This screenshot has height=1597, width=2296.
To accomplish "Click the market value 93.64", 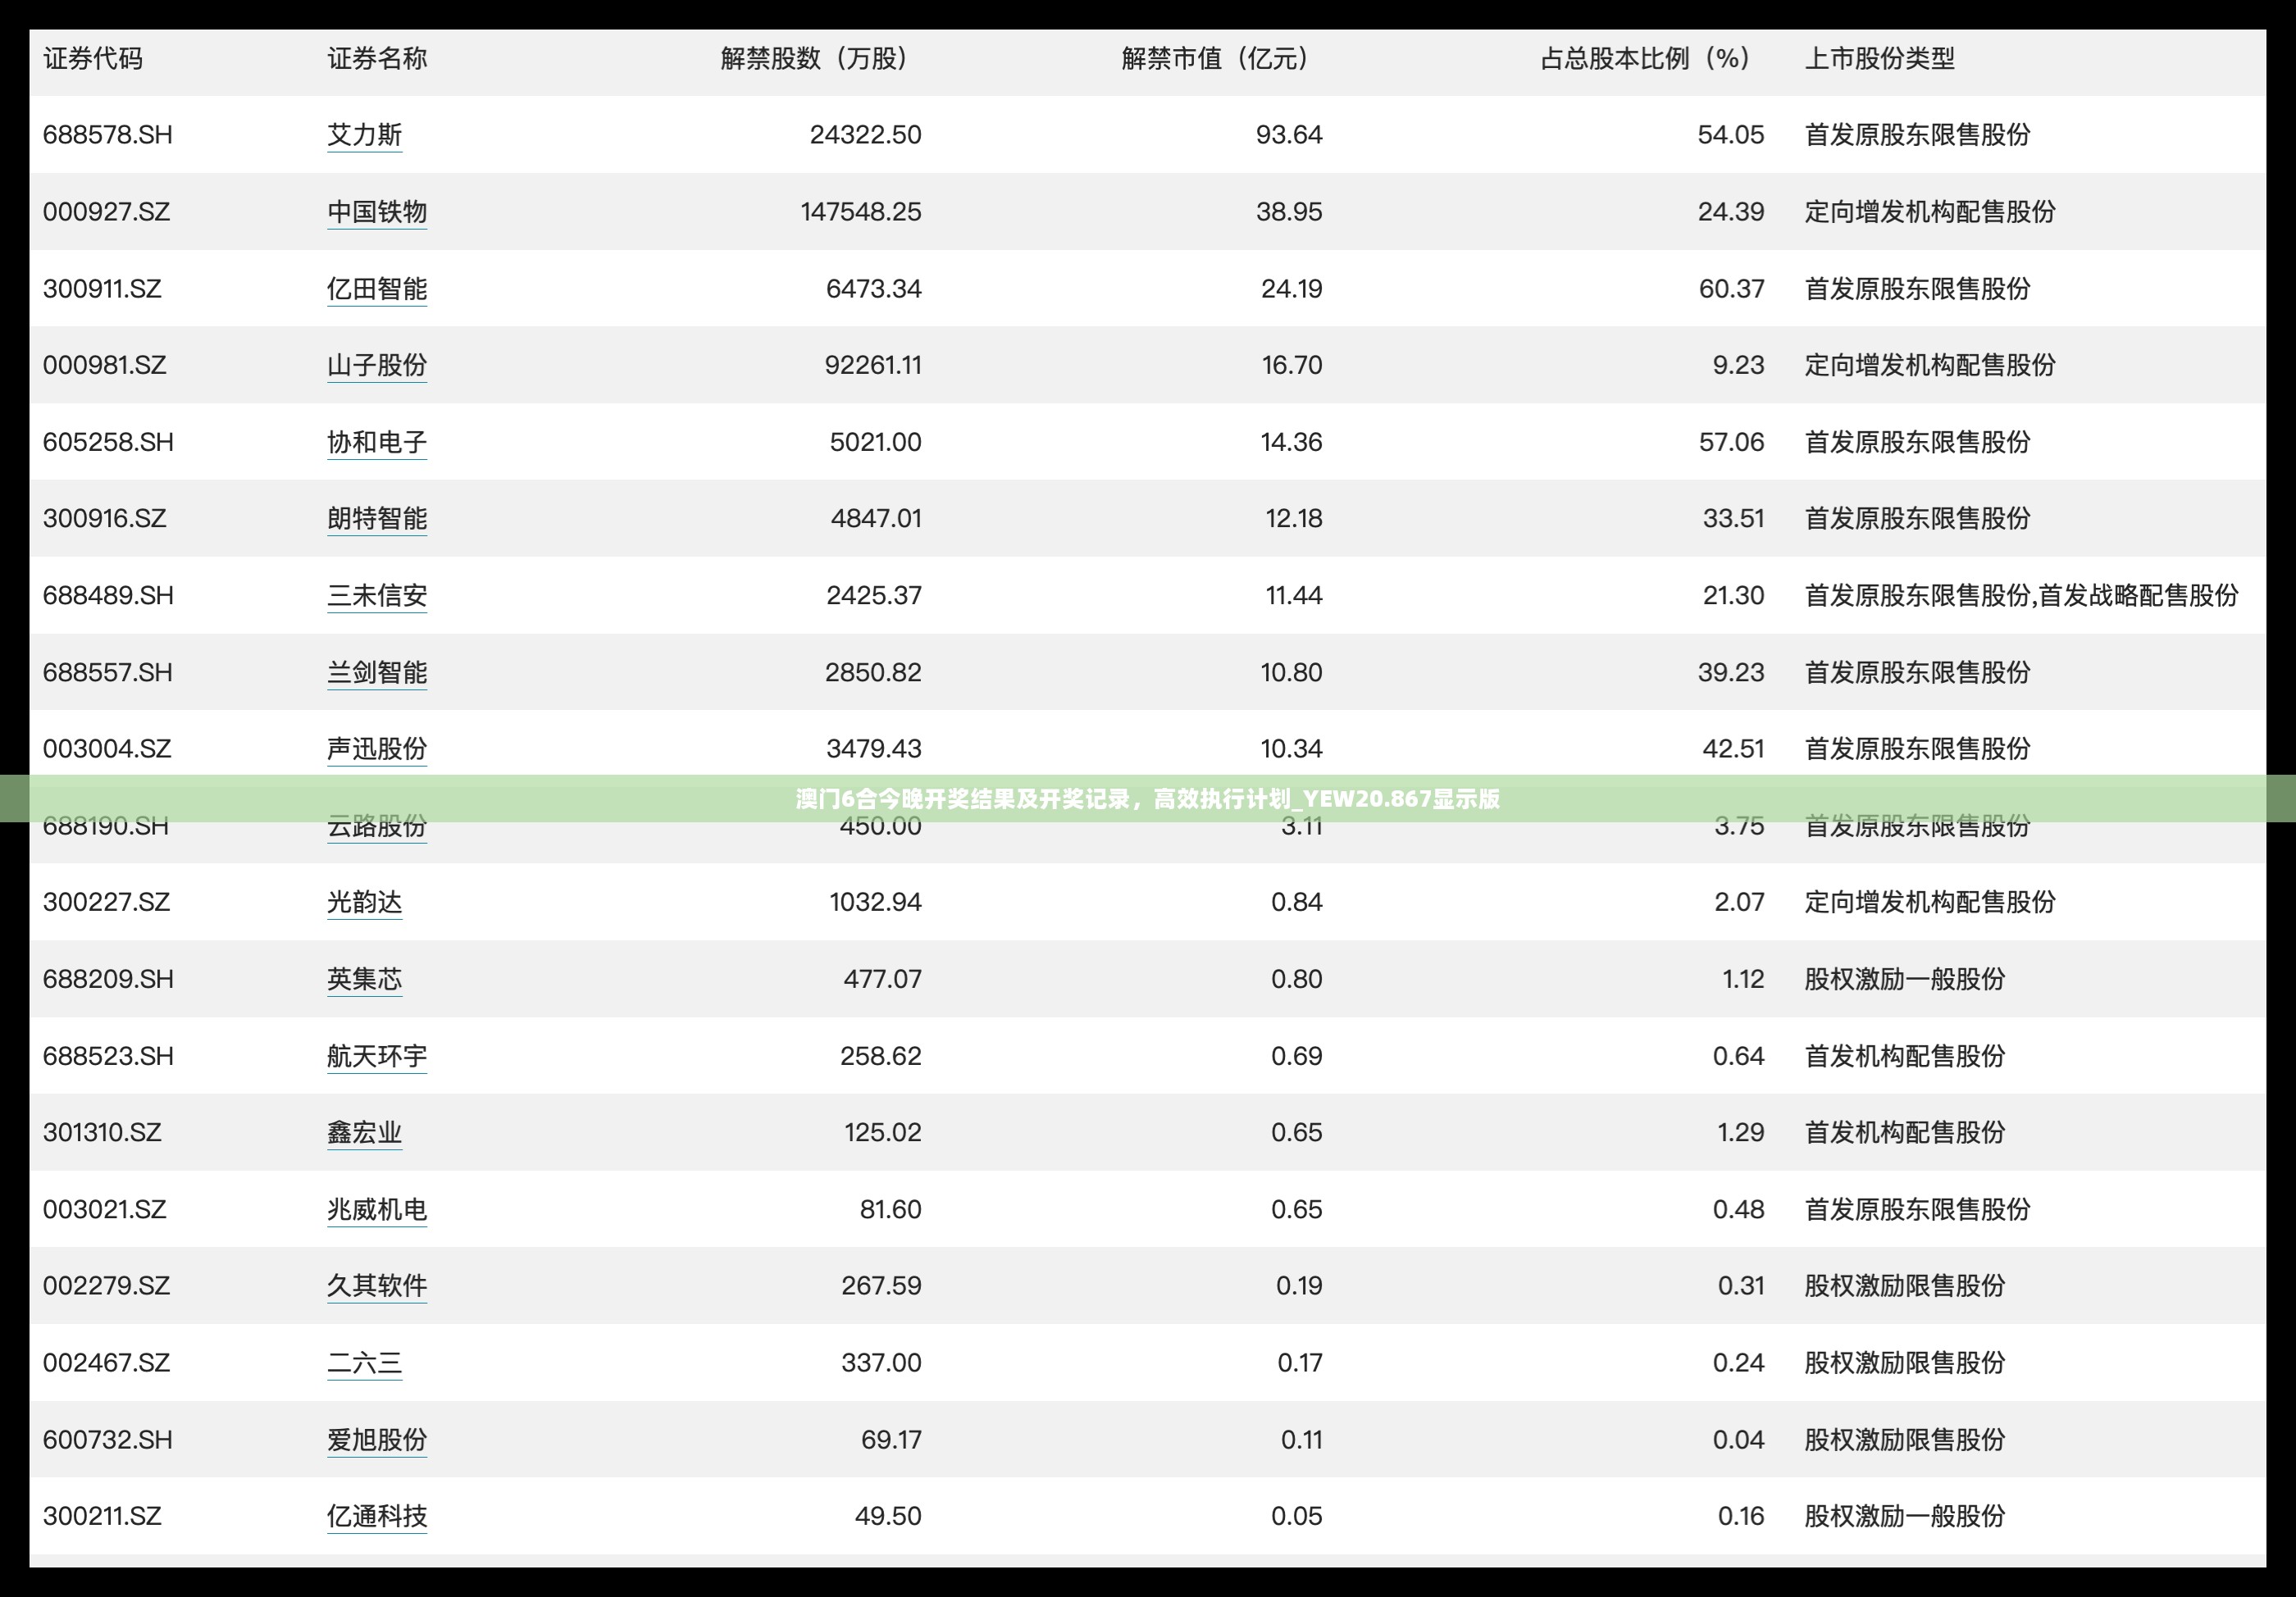I will pyautogui.click(x=1289, y=134).
